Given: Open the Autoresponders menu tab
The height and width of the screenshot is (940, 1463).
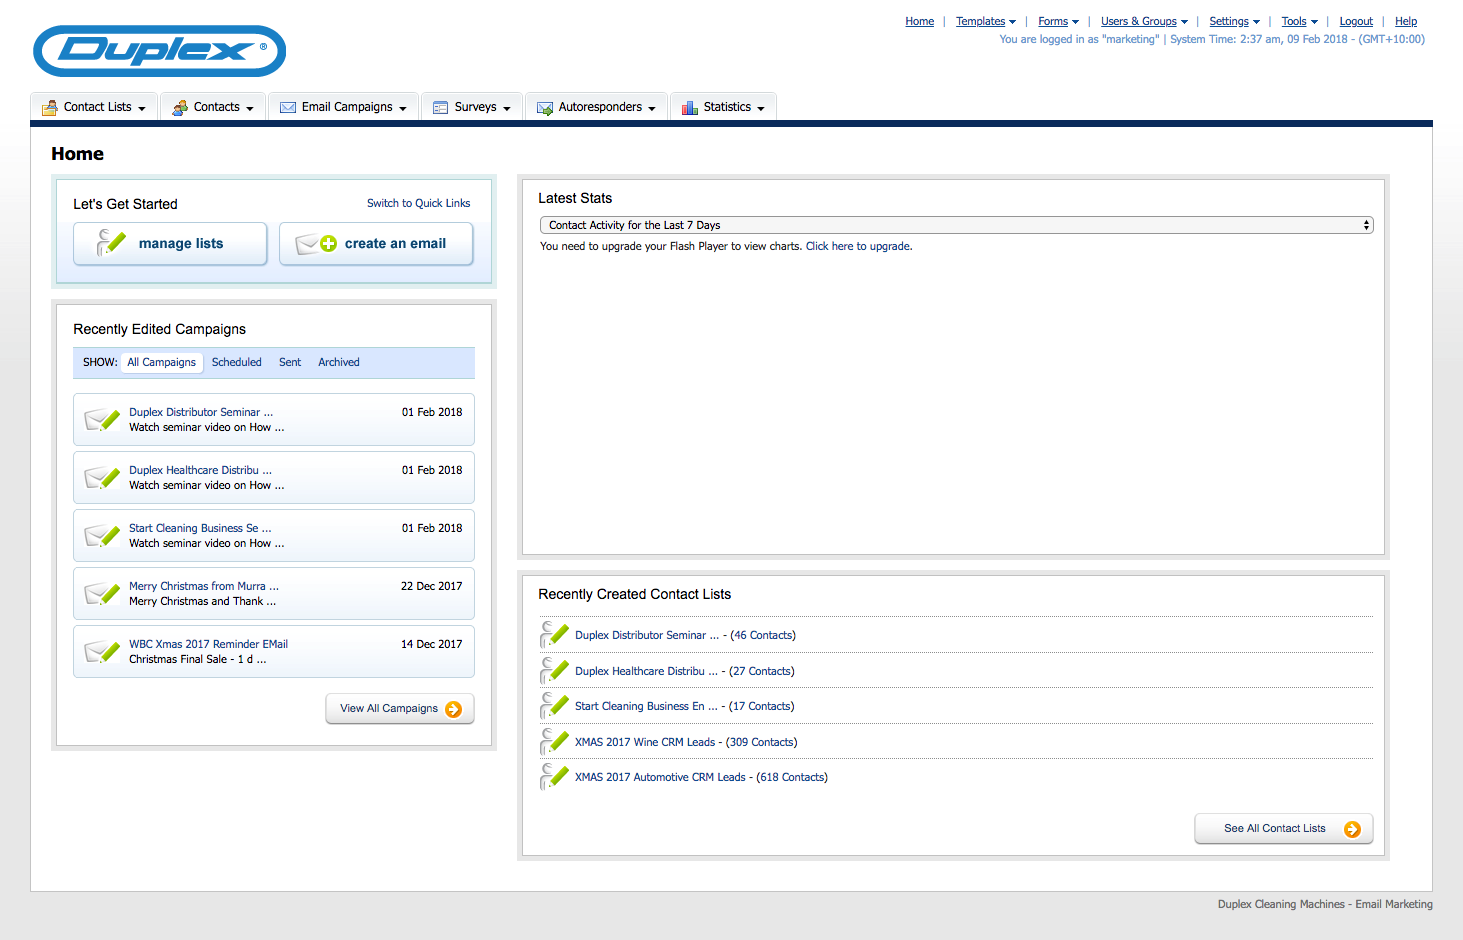Looking at the screenshot, I should (x=596, y=107).
